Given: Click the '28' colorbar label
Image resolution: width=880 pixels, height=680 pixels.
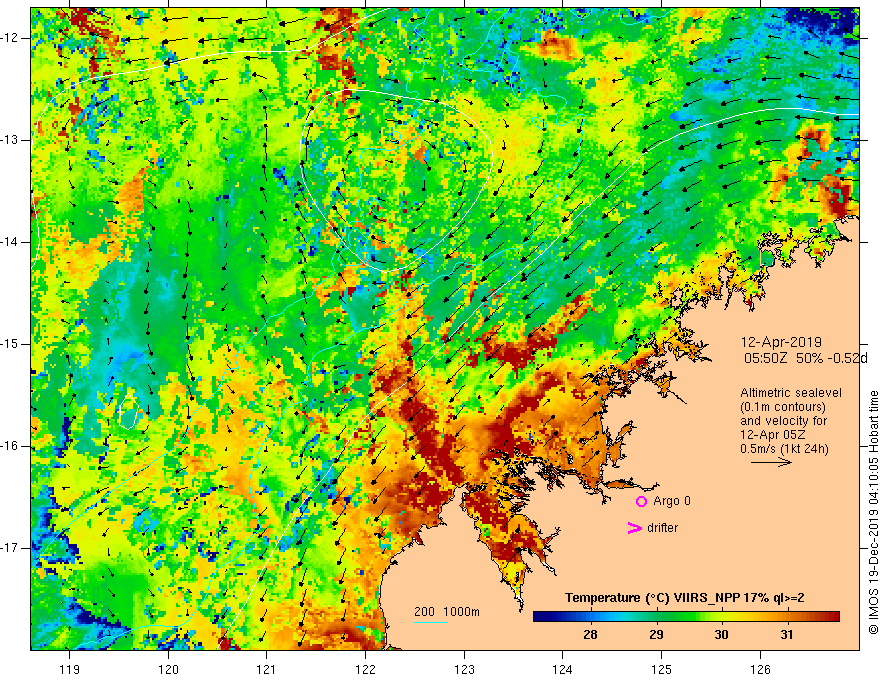Looking at the screenshot, I should pos(590,635).
